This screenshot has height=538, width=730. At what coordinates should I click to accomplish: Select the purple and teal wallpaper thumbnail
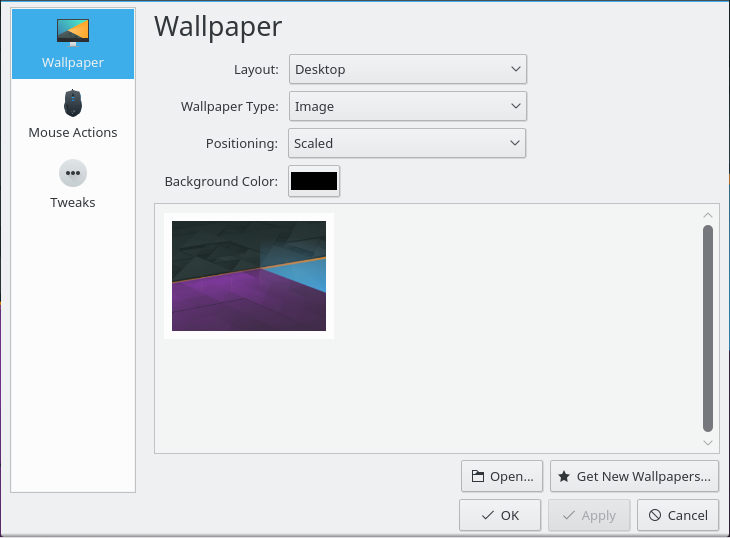(x=249, y=276)
